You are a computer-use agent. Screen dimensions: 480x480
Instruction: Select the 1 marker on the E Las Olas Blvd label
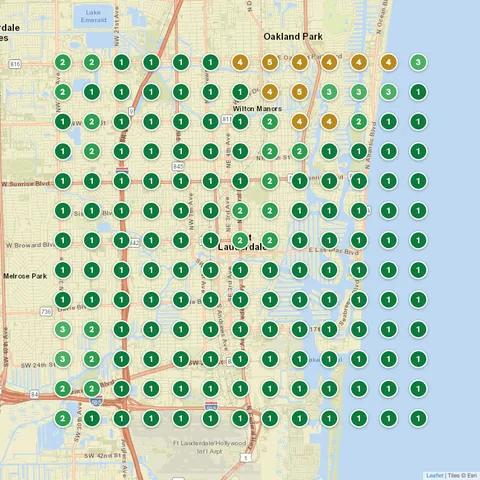pyautogui.click(x=329, y=240)
